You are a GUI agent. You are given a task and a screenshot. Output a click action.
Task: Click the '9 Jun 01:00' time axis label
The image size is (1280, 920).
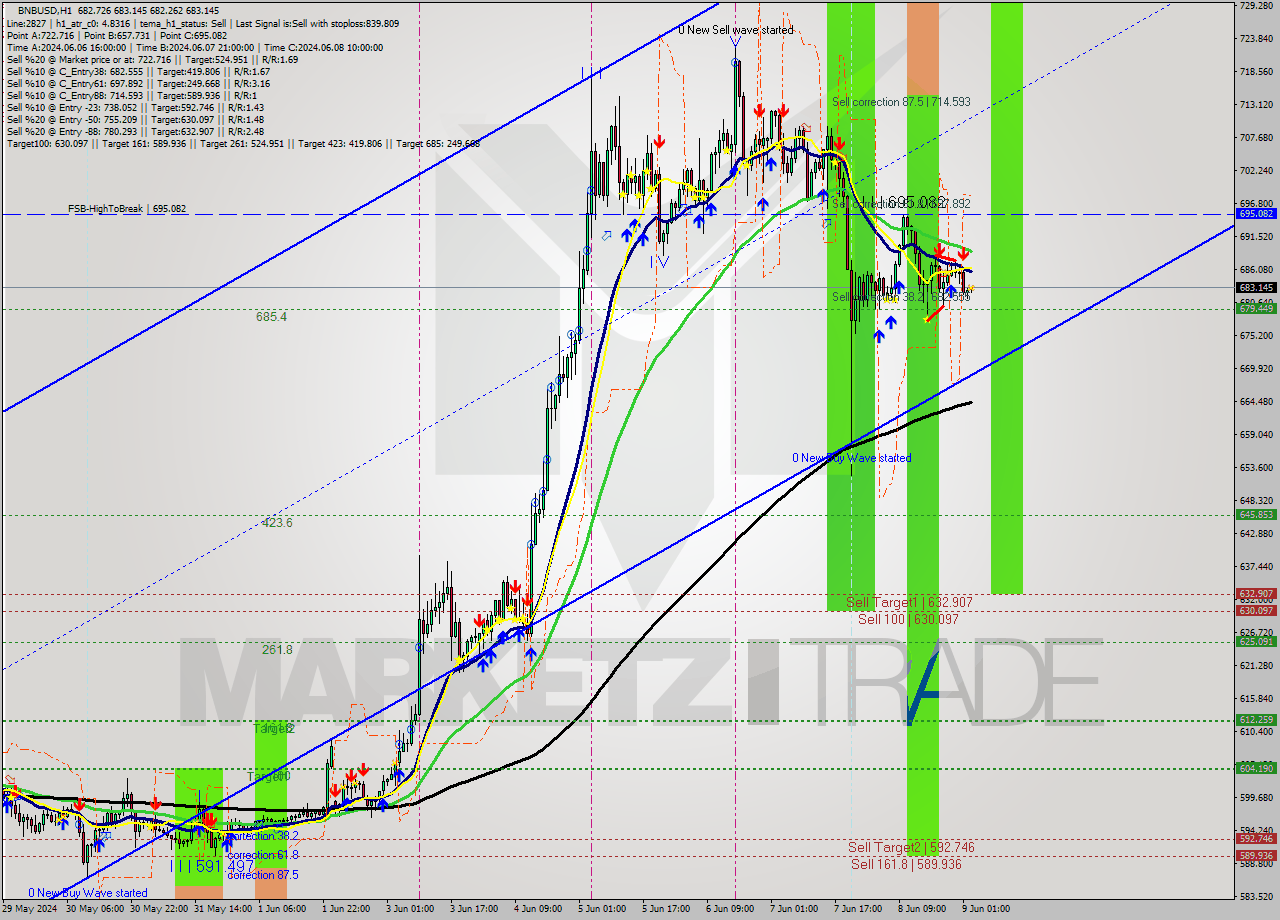point(986,909)
